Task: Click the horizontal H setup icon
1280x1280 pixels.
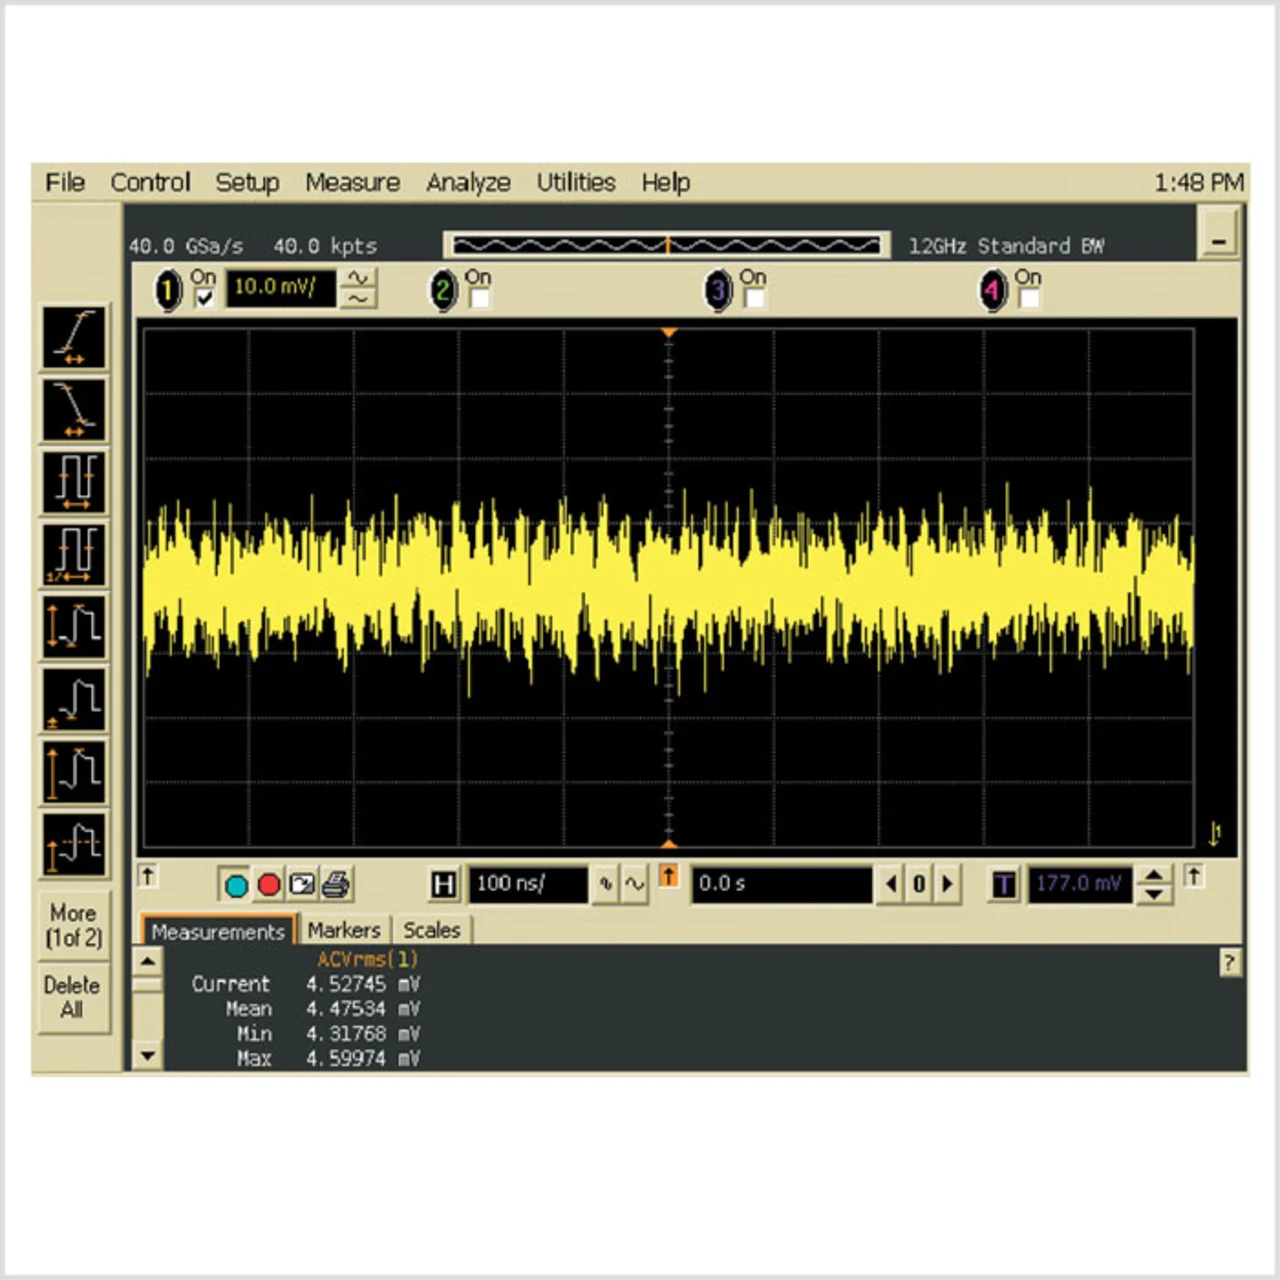Action: [443, 885]
